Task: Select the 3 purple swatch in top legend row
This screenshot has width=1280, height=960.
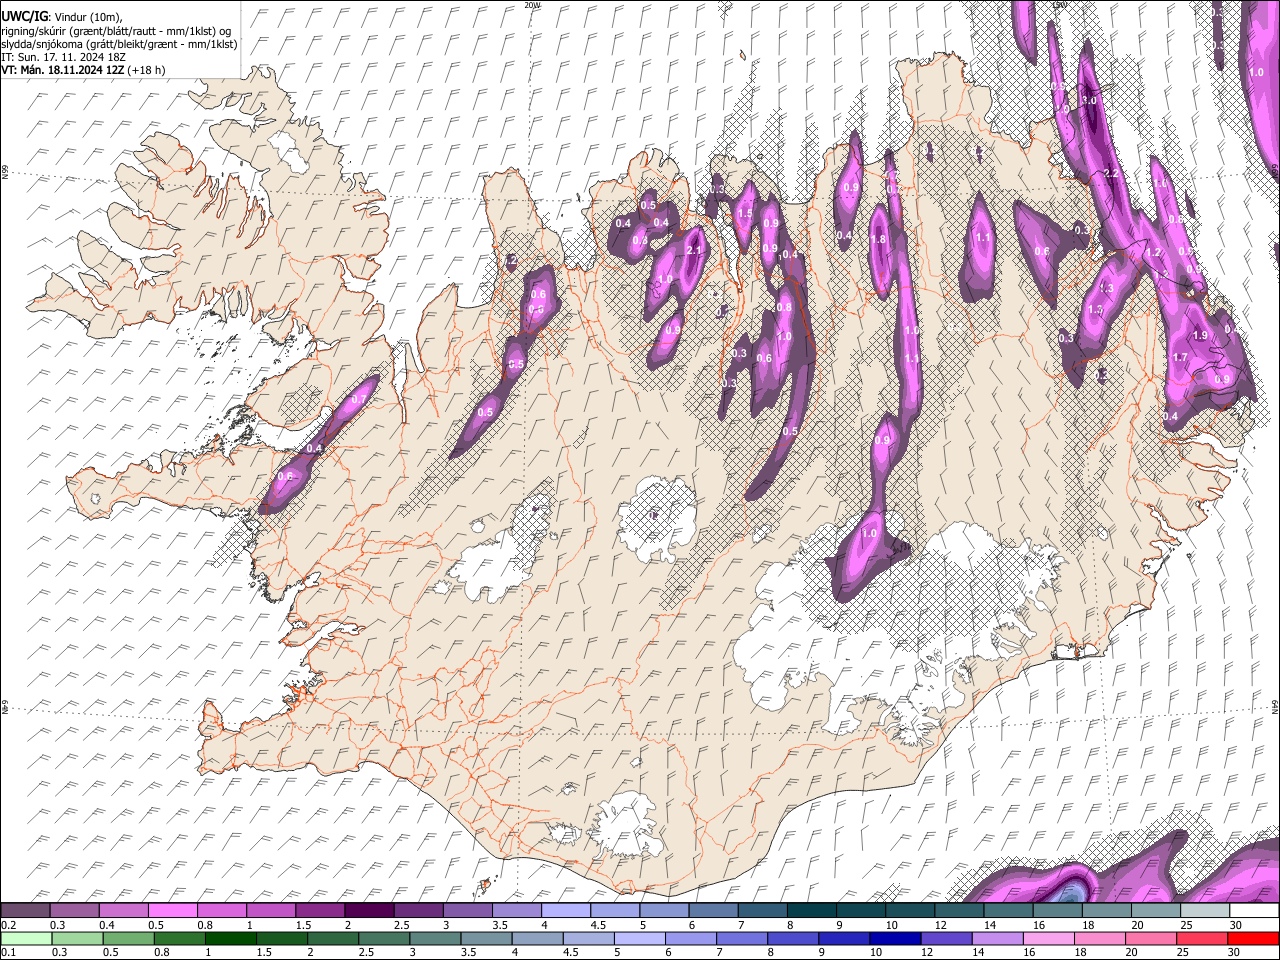Action: [x=467, y=910]
